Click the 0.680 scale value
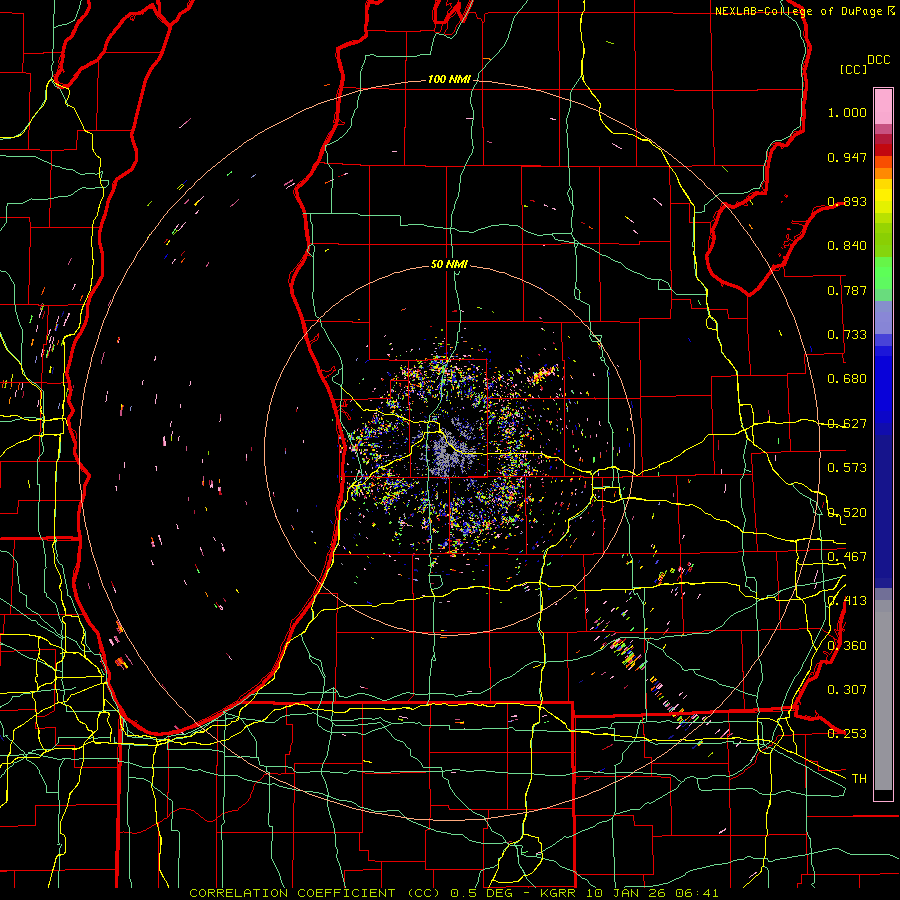Image resolution: width=900 pixels, height=900 pixels. pos(847,379)
